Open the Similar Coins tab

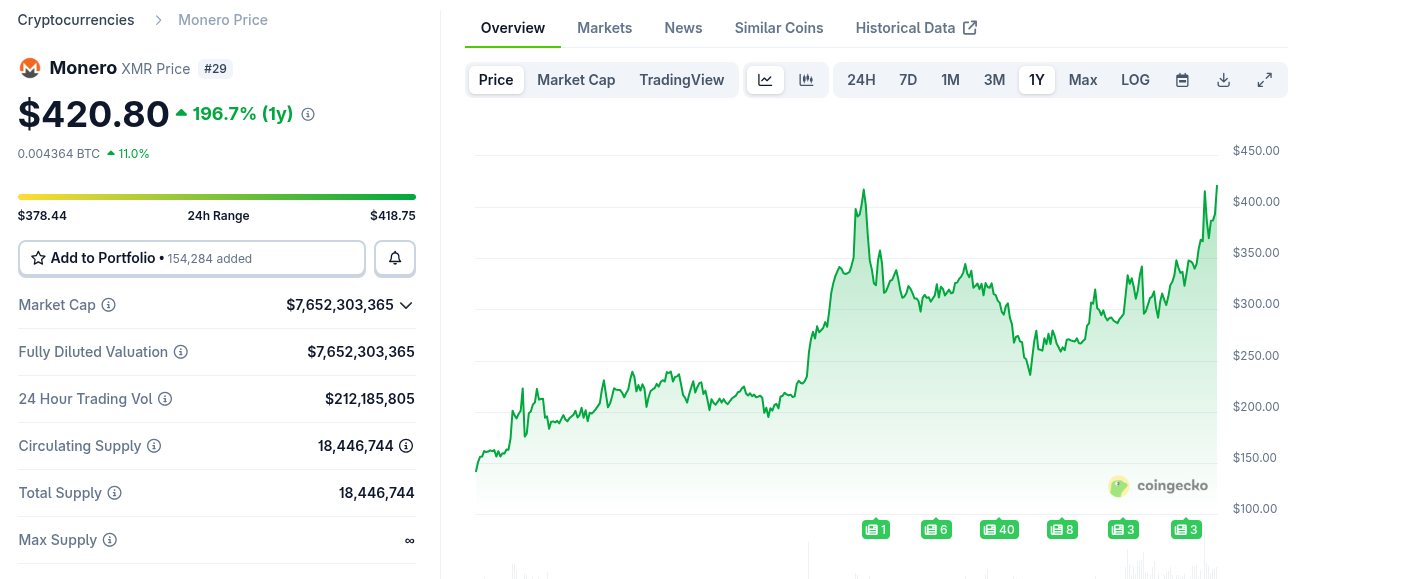pos(779,28)
